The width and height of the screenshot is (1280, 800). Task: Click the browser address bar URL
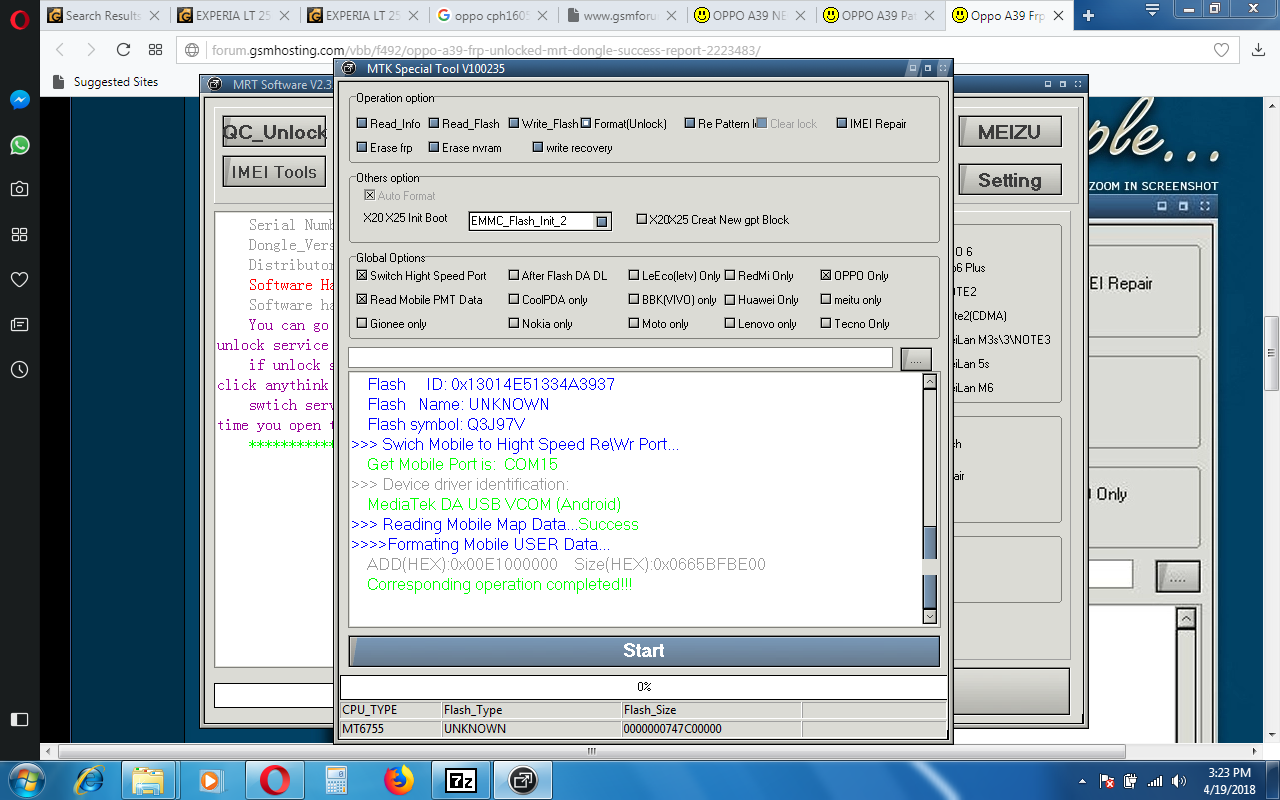pos(486,50)
